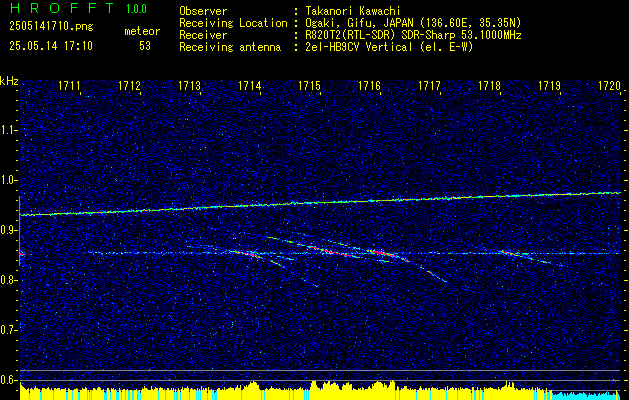The image size is (629, 400).
Task: Click the 1715 time axis marker
Action: tap(309, 85)
